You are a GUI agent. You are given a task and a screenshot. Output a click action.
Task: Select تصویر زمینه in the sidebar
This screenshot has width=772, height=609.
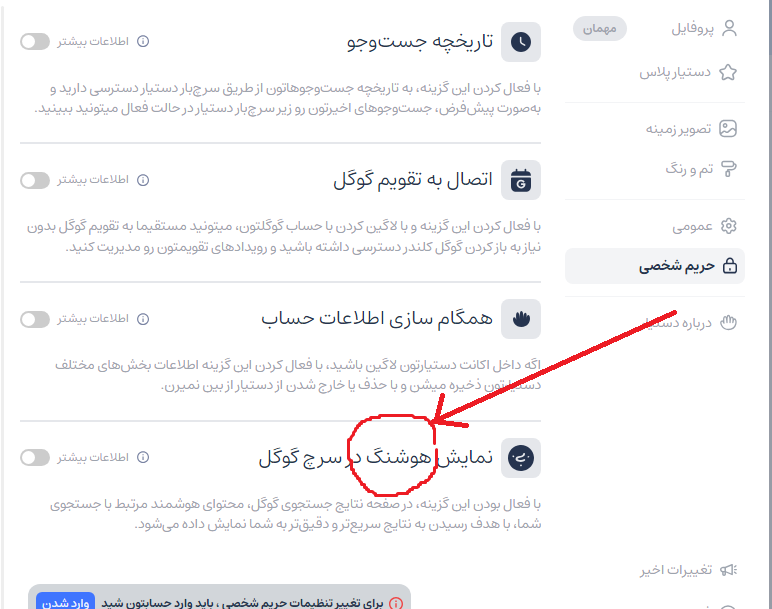691,129
